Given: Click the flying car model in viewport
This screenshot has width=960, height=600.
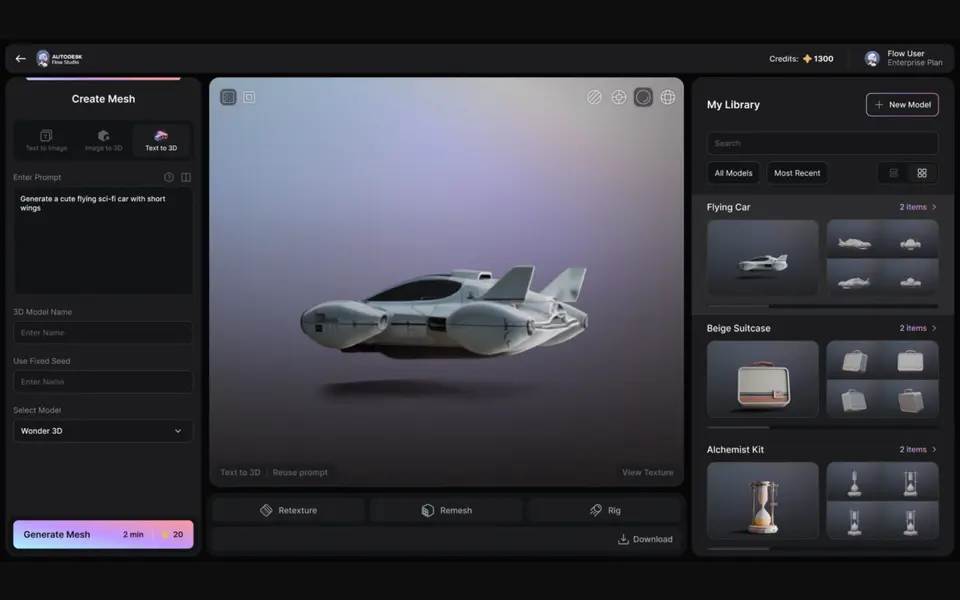Looking at the screenshot, I should coord(444,312).
